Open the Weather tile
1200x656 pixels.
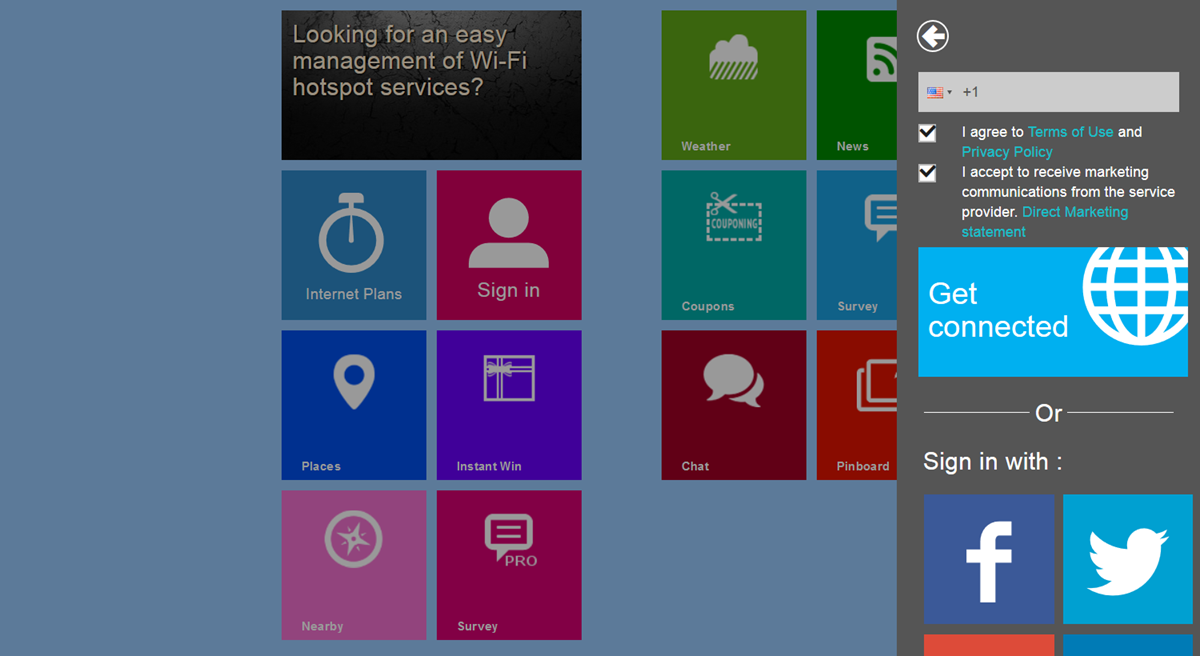pyautogui.click(x=733, y=85)
